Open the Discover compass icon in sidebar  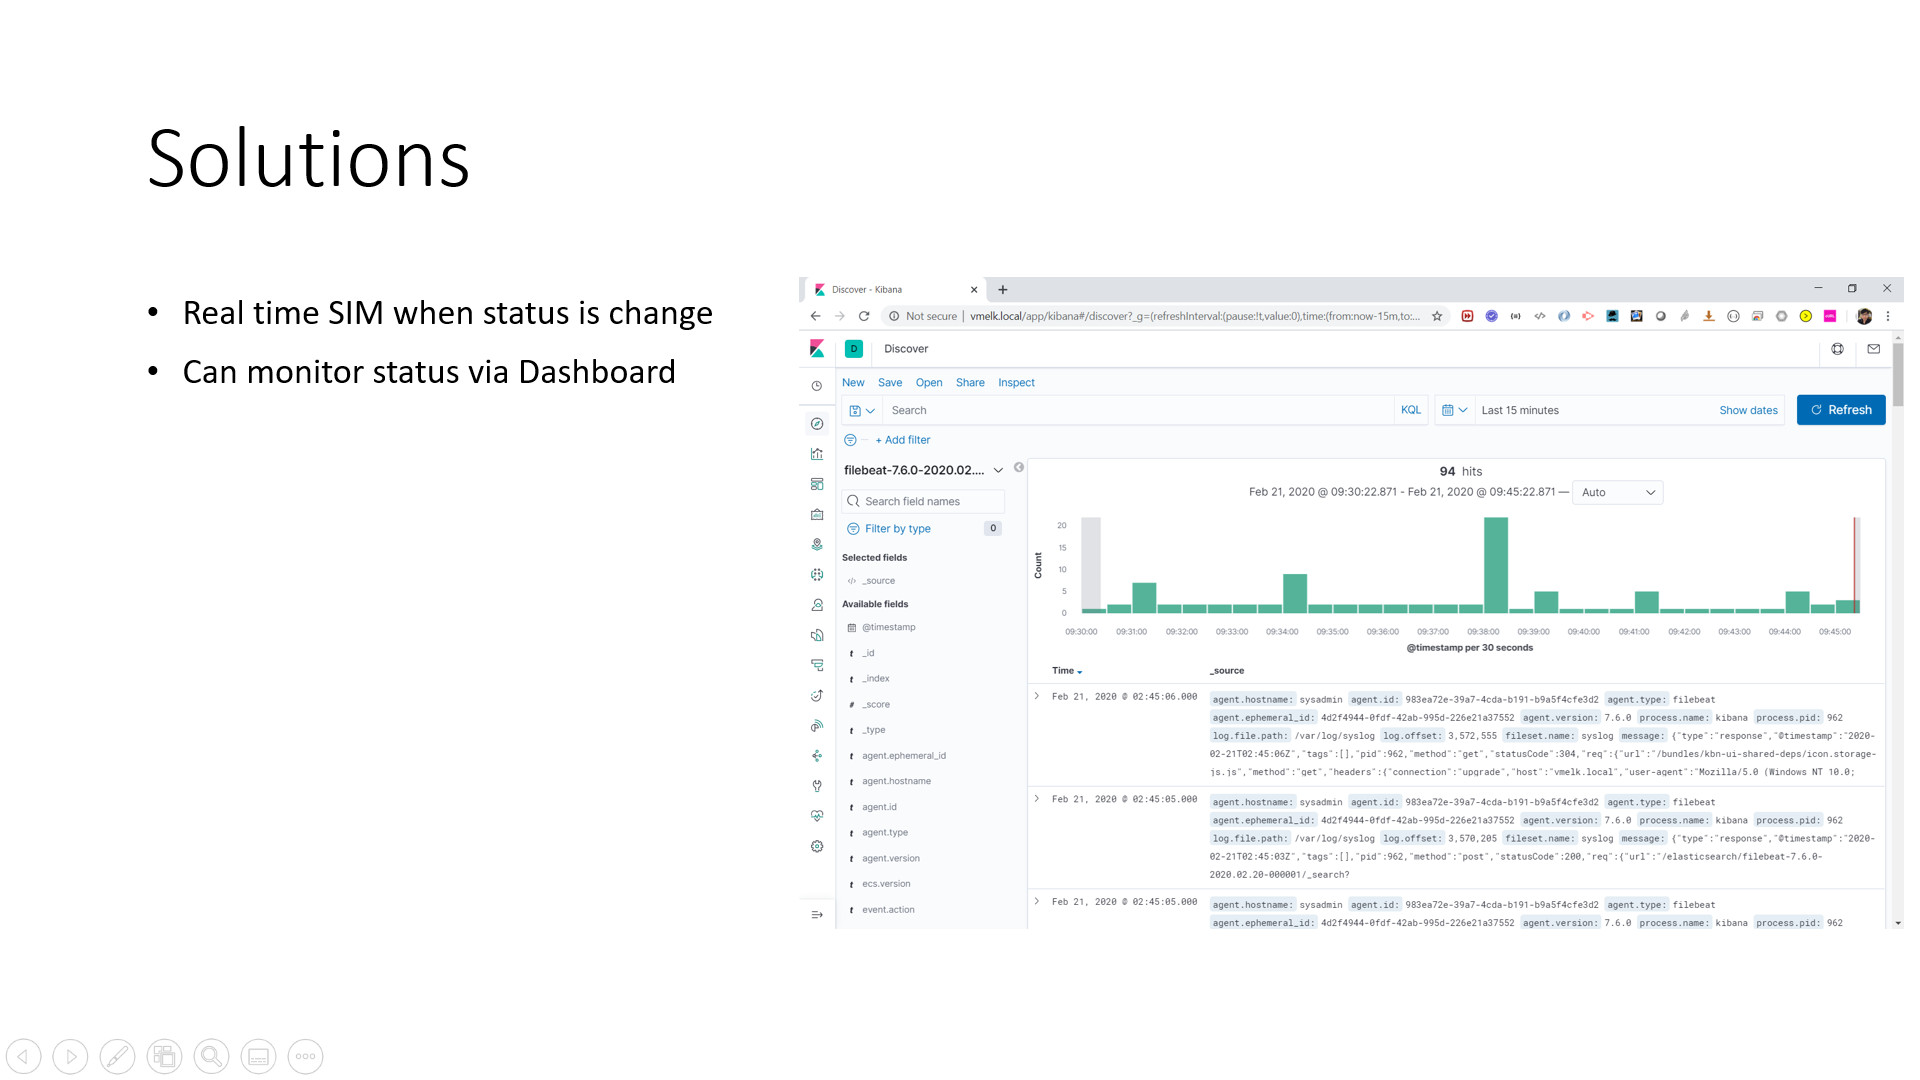tap(817, 424)
